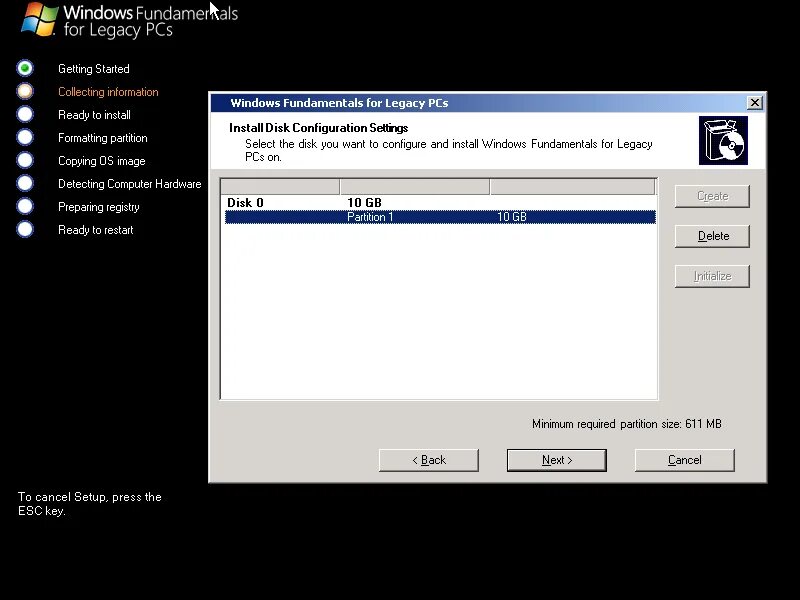Click the Copying OS image step indicator
Screen dimensions: 800x600
coord(24,160)
